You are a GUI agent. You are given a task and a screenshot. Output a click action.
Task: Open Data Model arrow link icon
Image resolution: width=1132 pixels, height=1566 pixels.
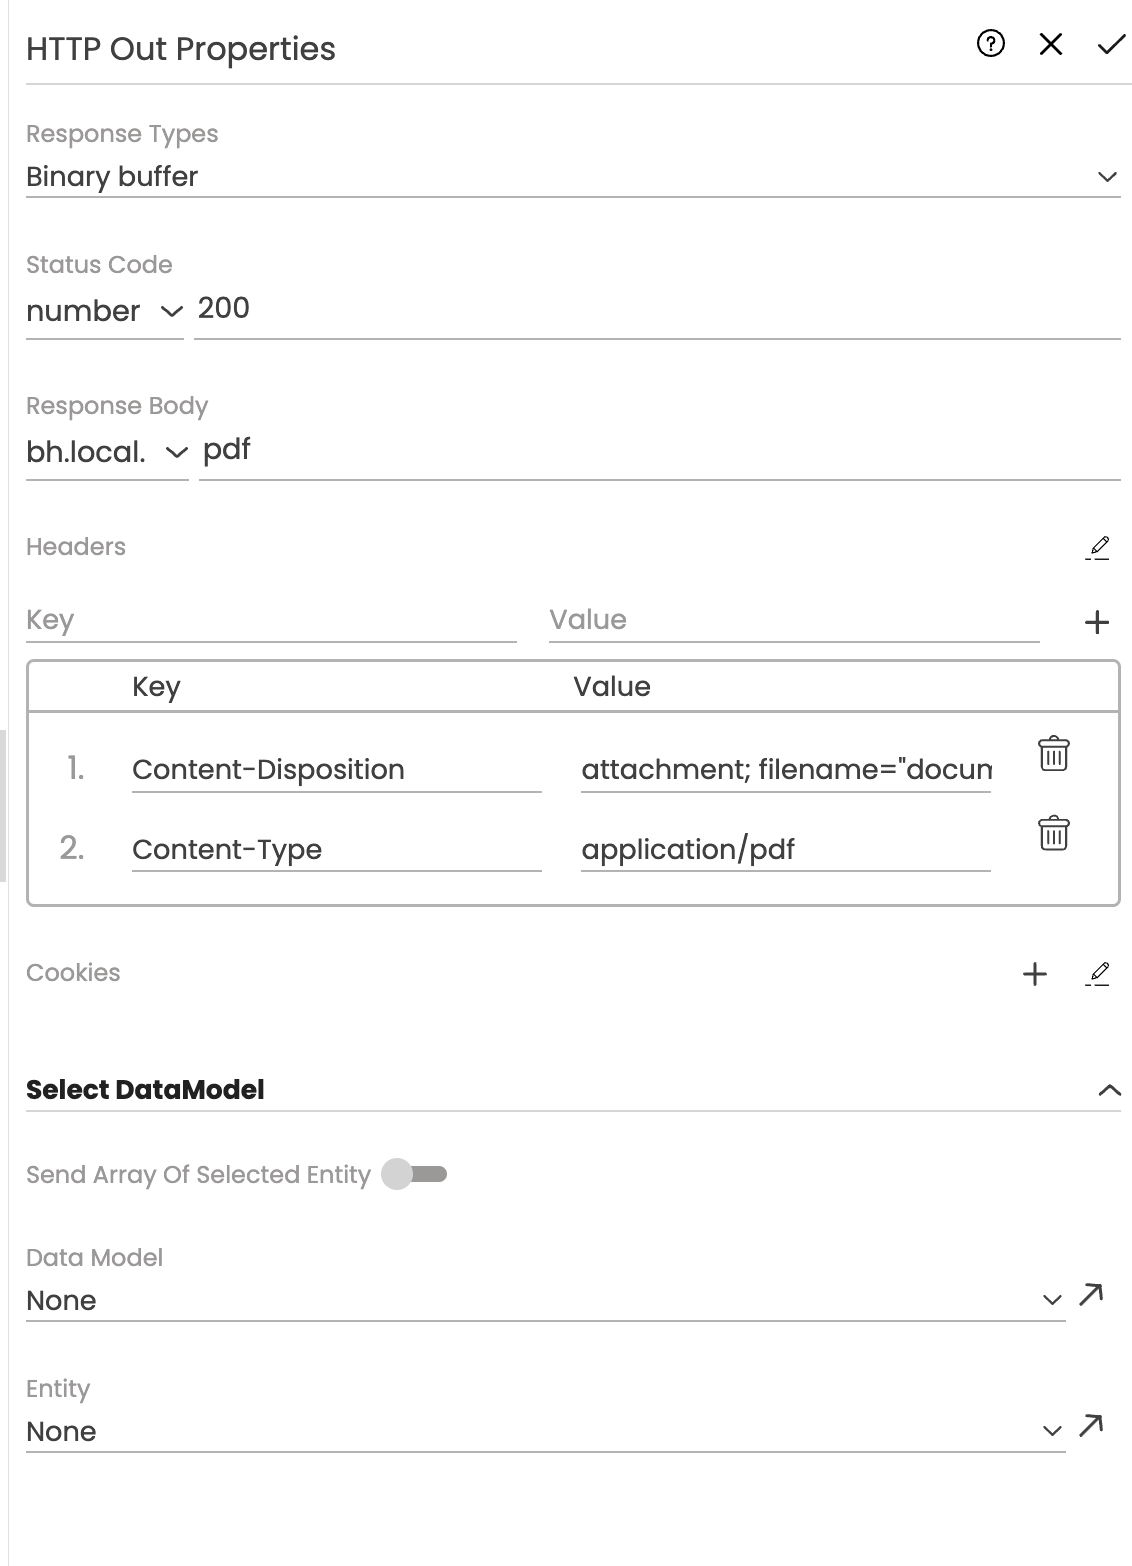click(1091, 1295)
